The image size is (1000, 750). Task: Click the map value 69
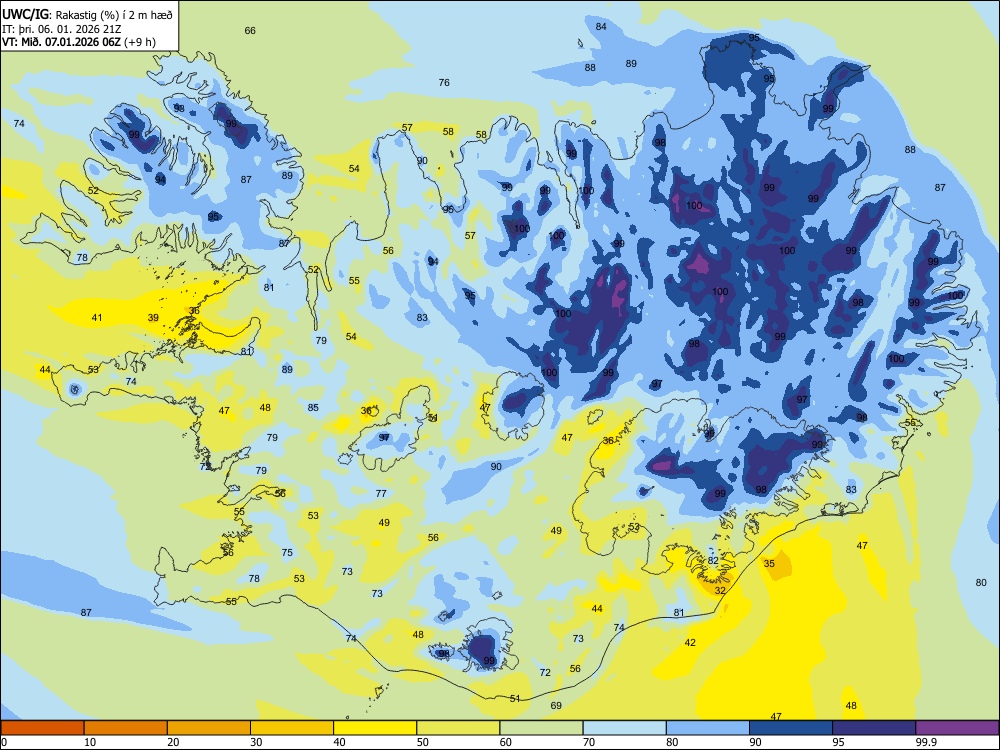(556, 705)
